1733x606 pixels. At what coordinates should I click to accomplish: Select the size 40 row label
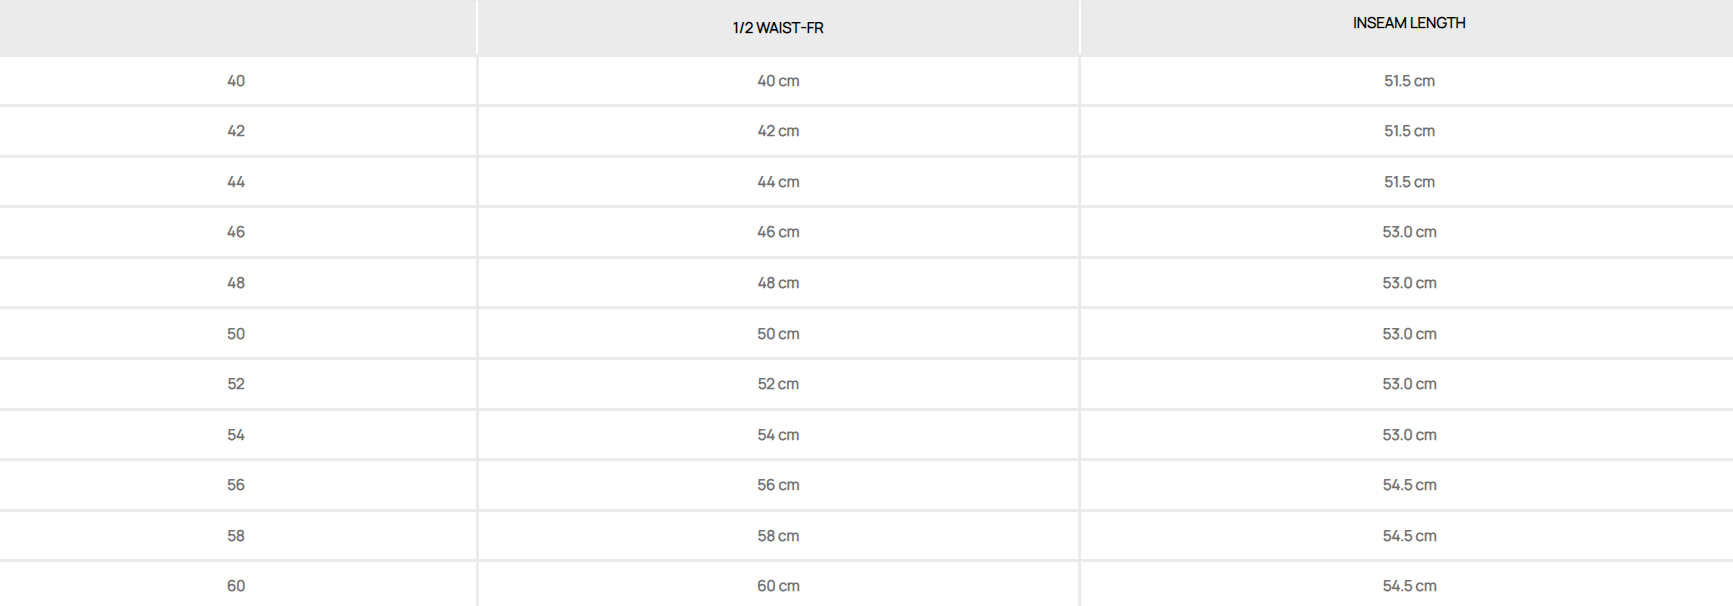236,81
